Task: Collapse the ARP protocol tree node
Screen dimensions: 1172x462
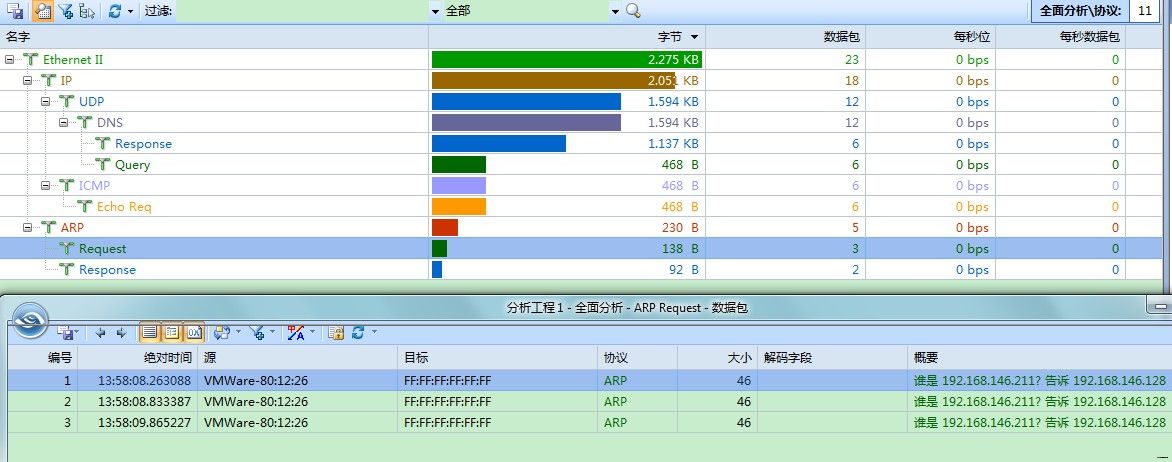Action: pos(28,228)
